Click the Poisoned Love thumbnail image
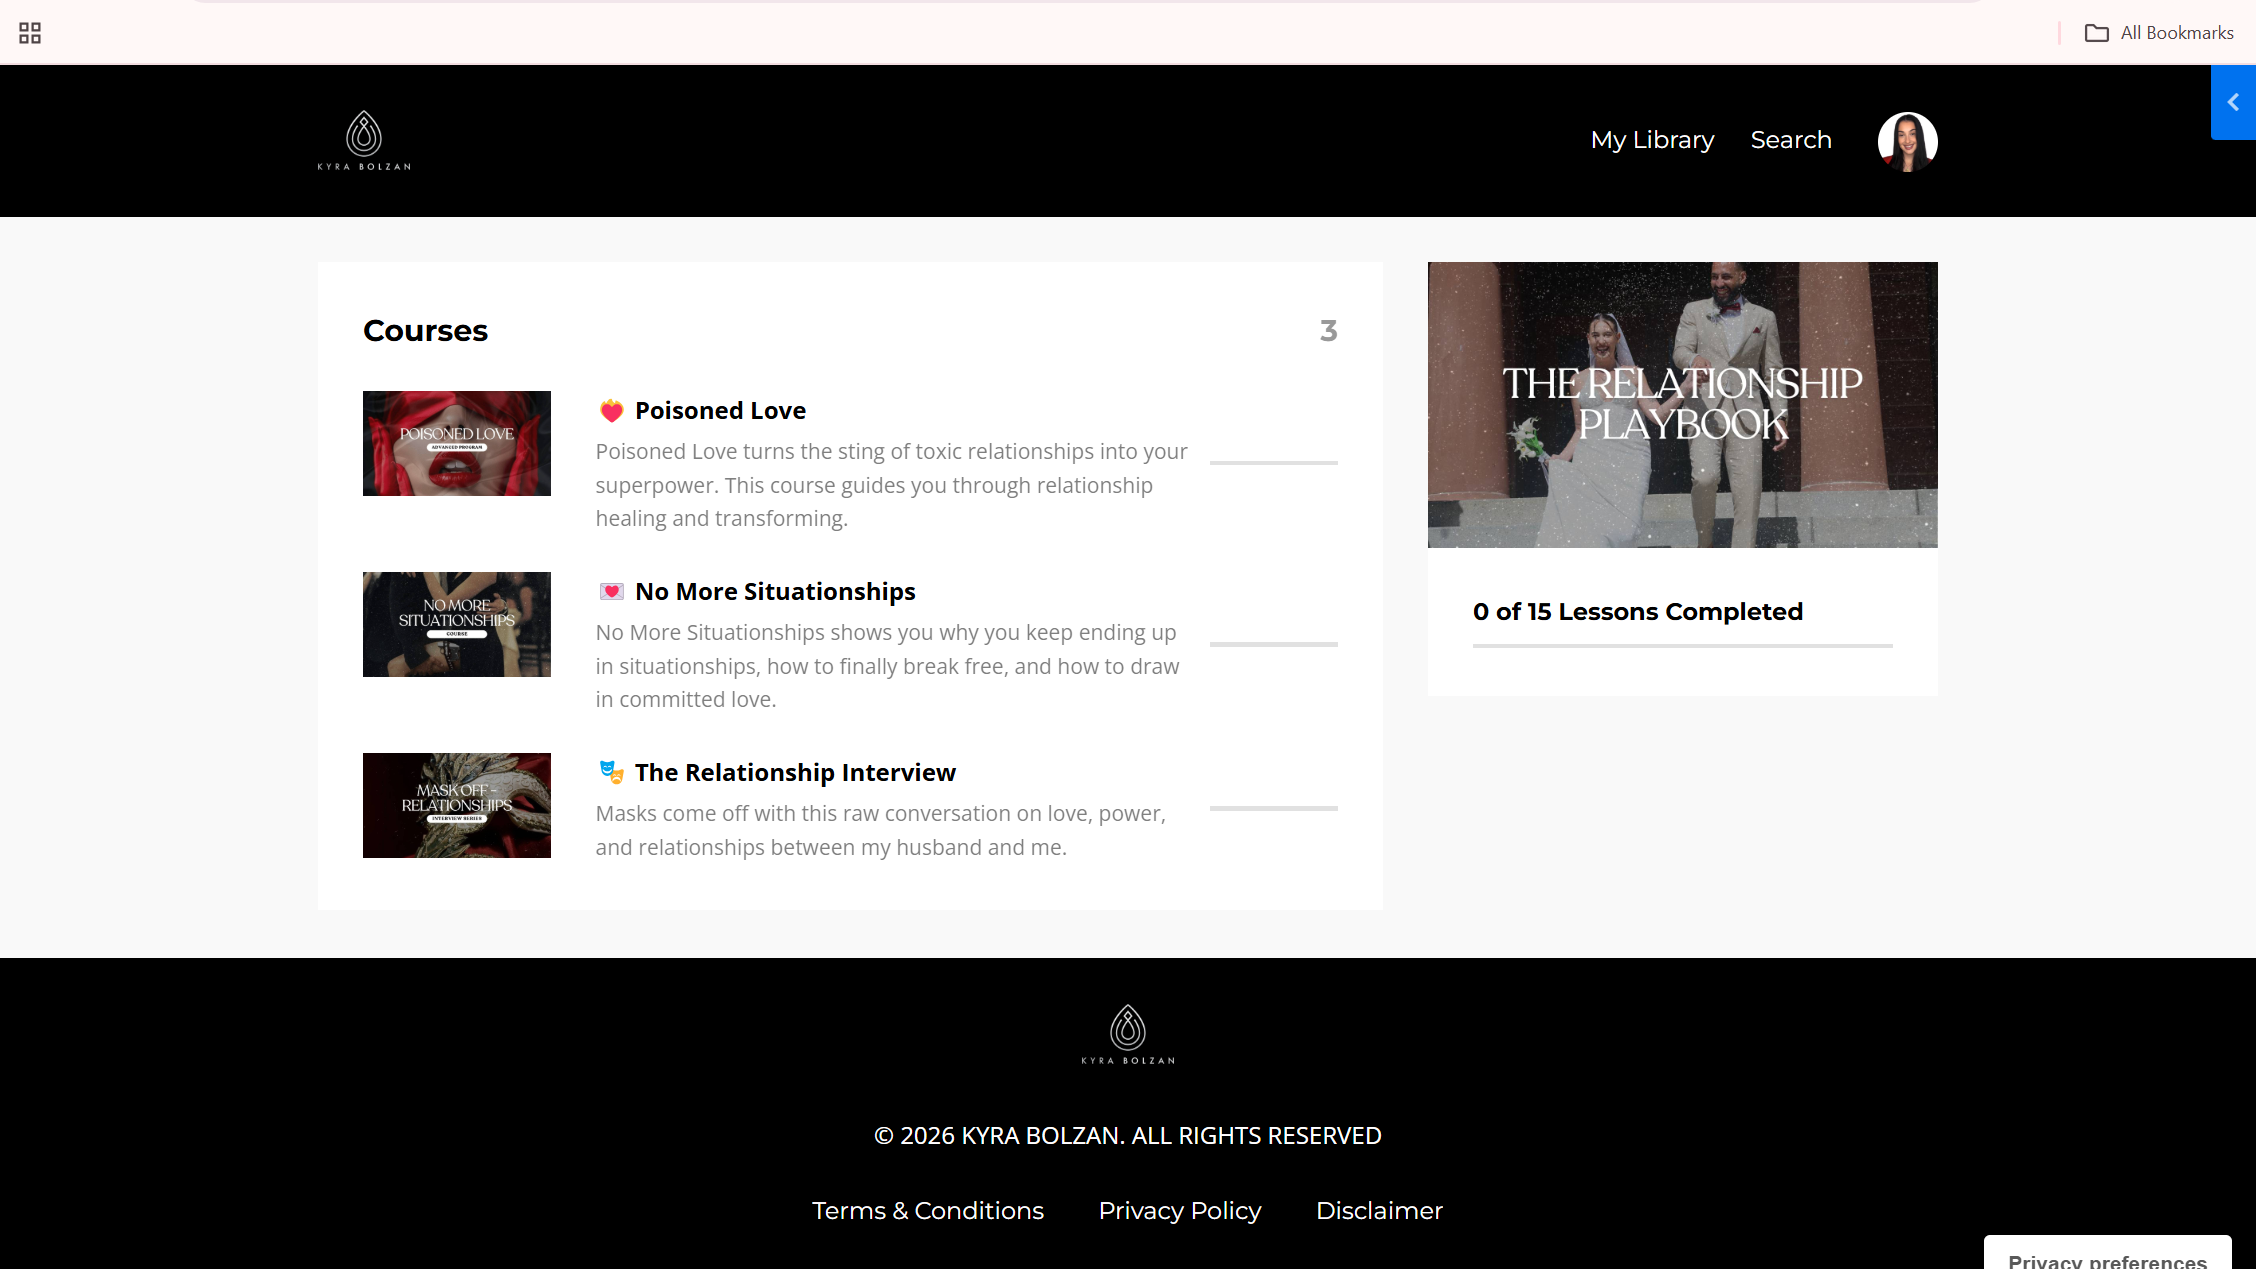The height and width of the screenshot is (1269, 2256). (456, 443)
